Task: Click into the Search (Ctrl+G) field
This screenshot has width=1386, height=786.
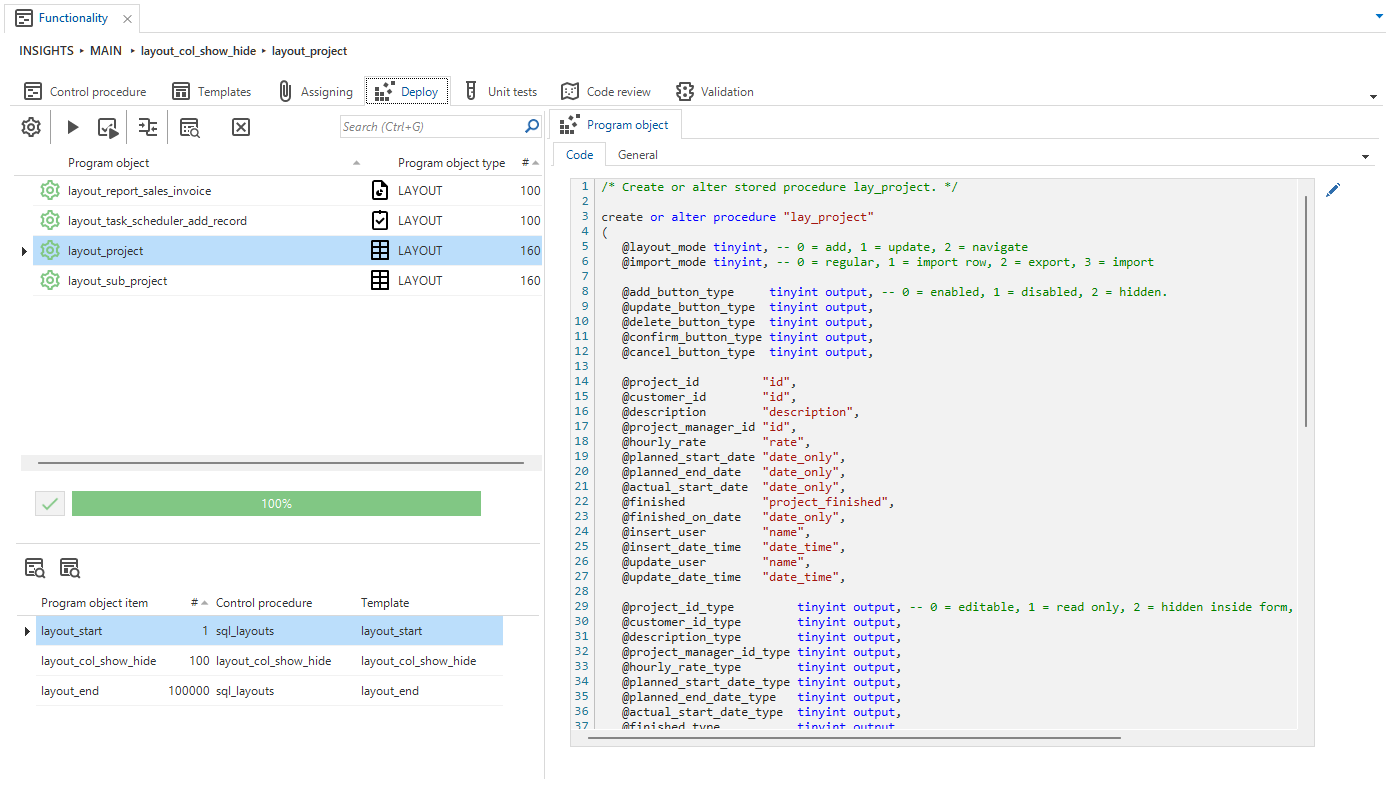Action: [430, 127]
